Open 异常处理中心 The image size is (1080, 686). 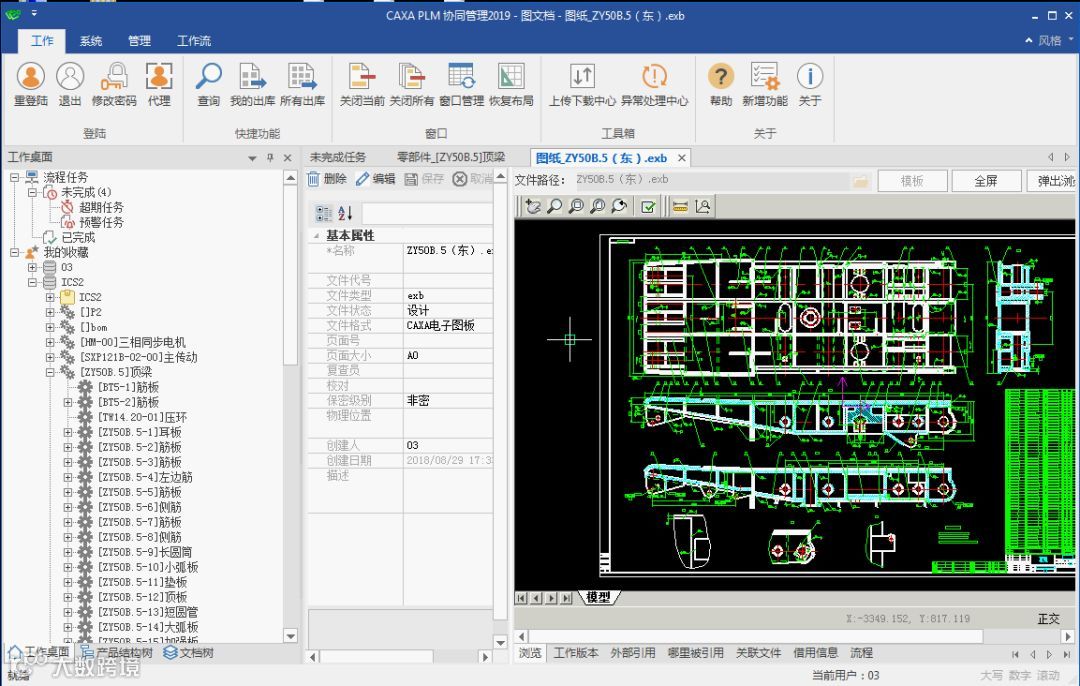(654, 84)
